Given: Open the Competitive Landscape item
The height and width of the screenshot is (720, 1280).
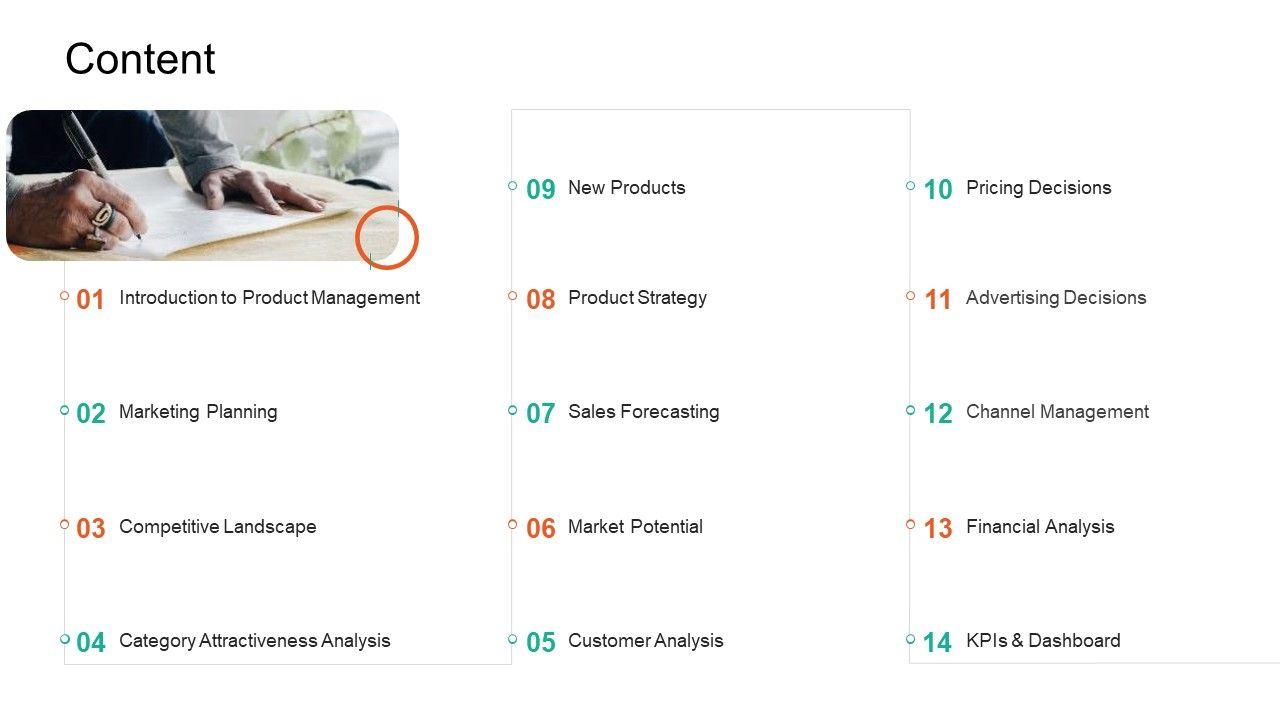Looking at the screenshot, I should coord(217,527).
